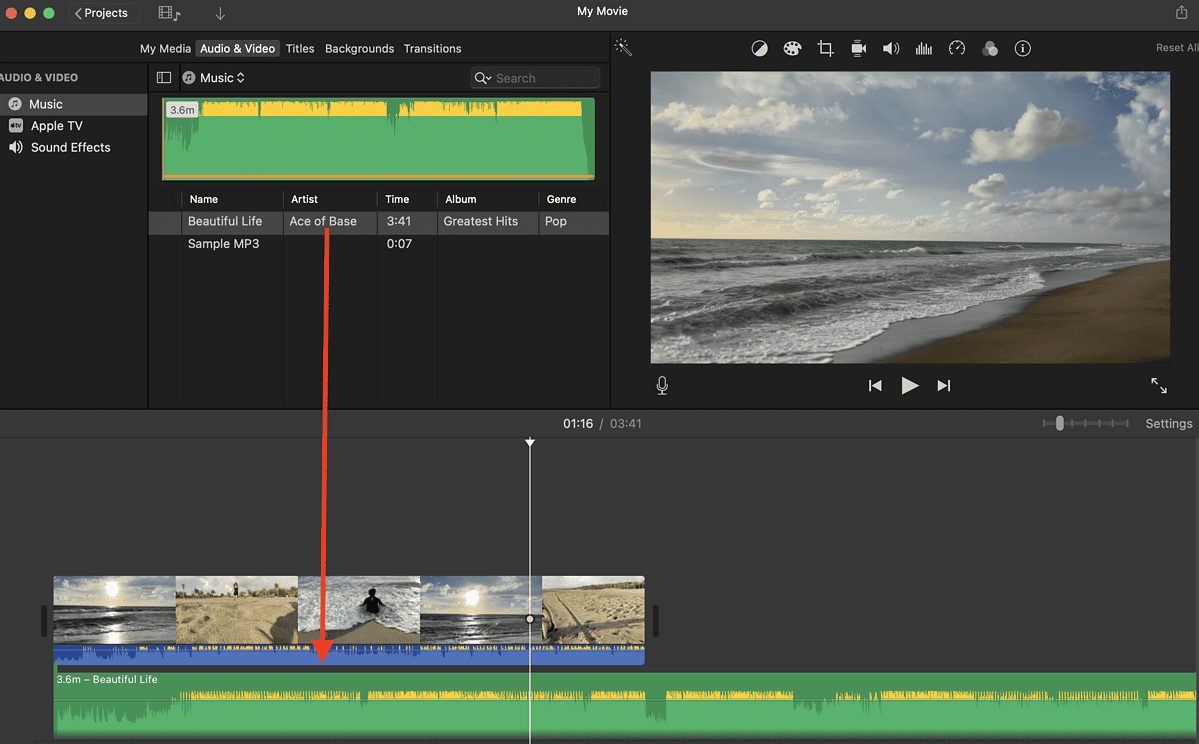This screenshot has width=1199, height=744.
Task: Select the Cropping tool
Action: [x=825, y=48]
